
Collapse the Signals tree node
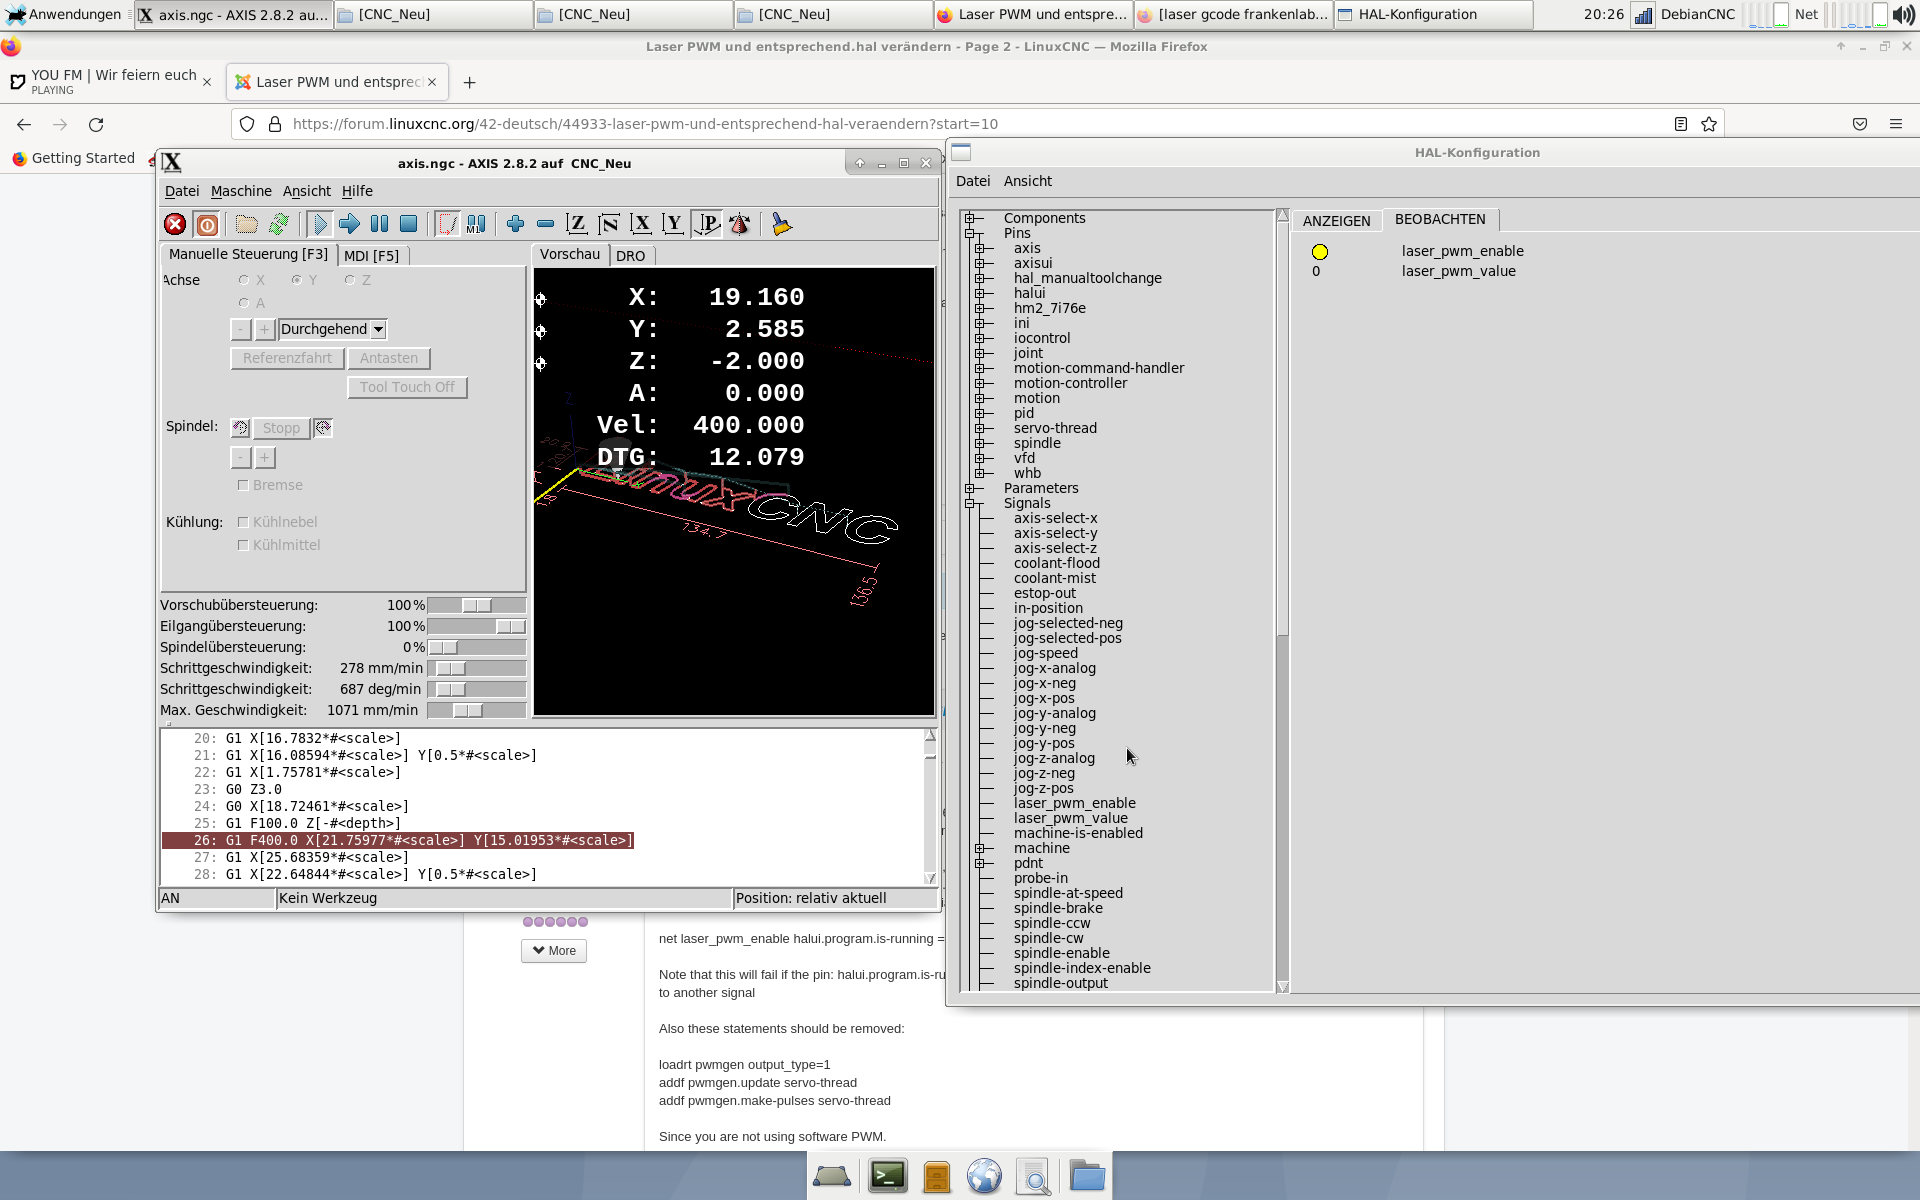point(970,503)
